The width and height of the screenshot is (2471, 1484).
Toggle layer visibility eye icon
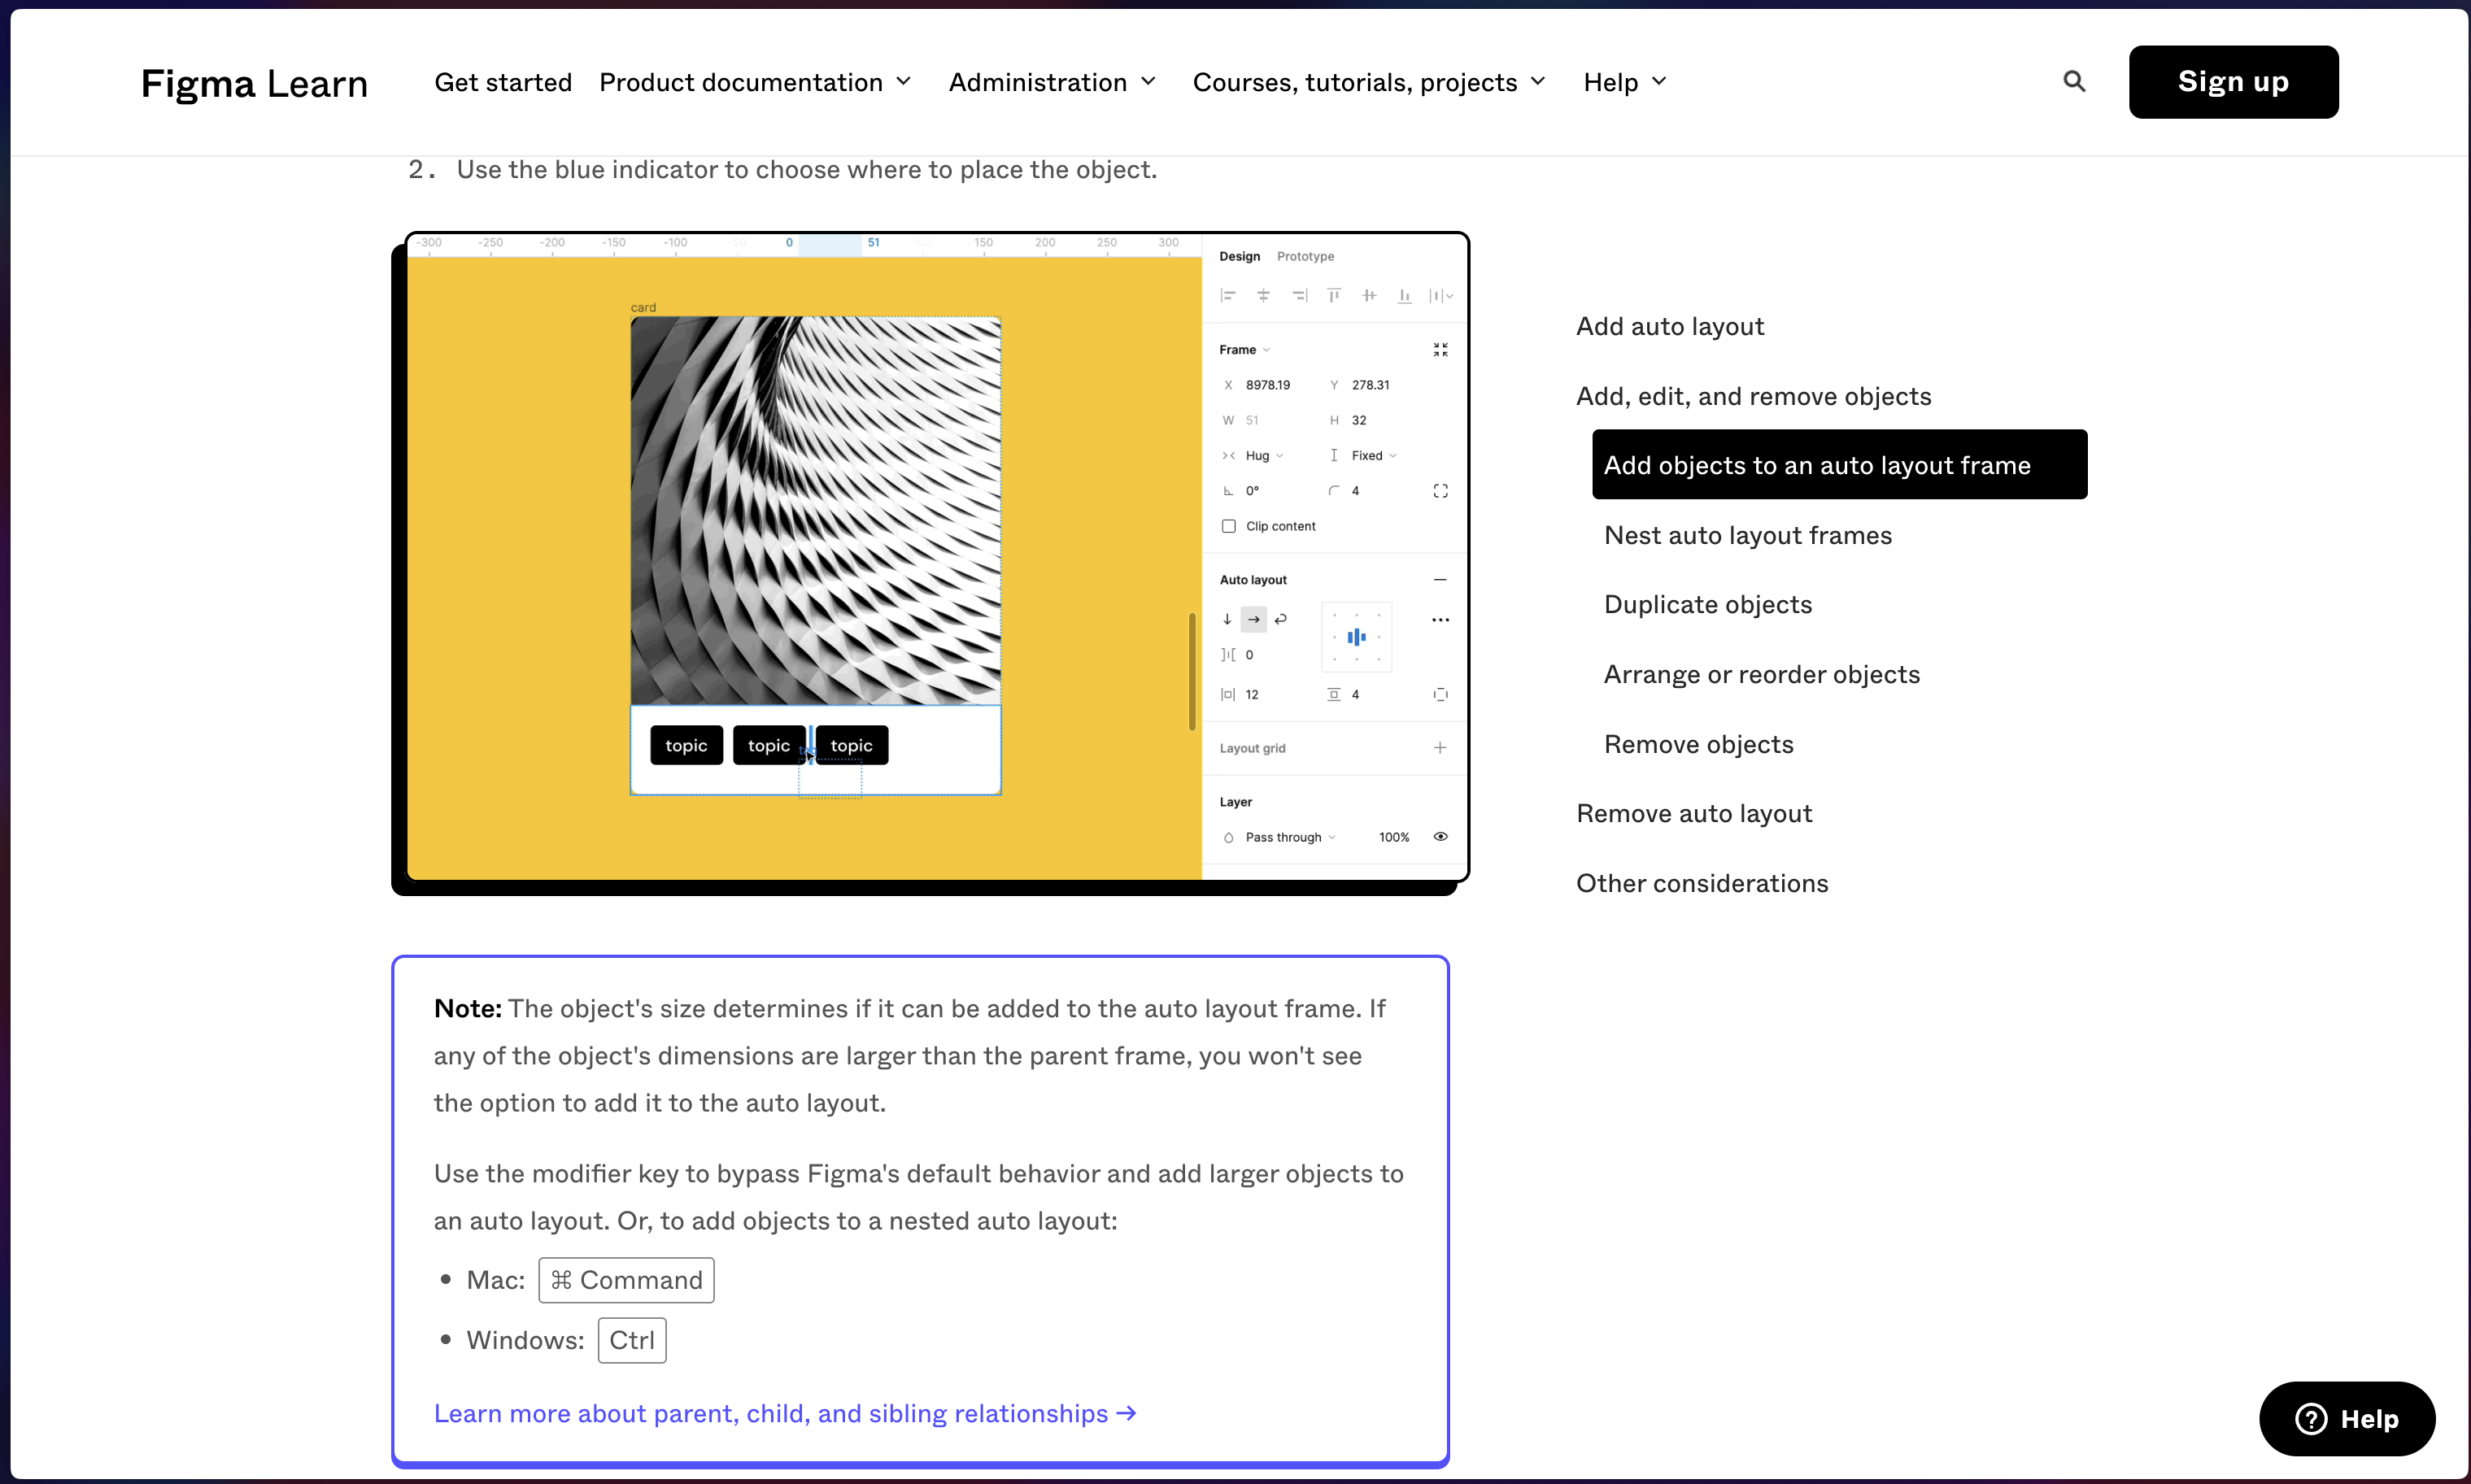click(1440, 836)
